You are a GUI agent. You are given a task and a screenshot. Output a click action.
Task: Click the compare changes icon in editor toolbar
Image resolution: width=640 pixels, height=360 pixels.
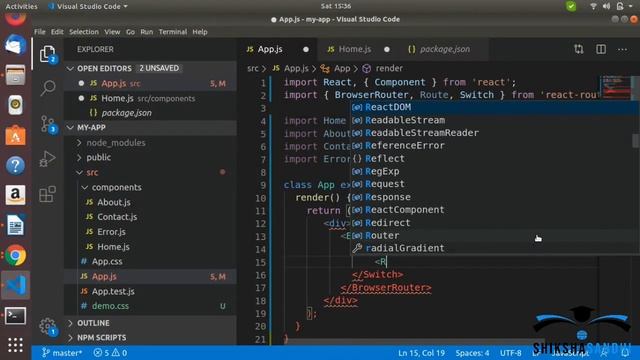pyautogui.click(x=579, y=49)
